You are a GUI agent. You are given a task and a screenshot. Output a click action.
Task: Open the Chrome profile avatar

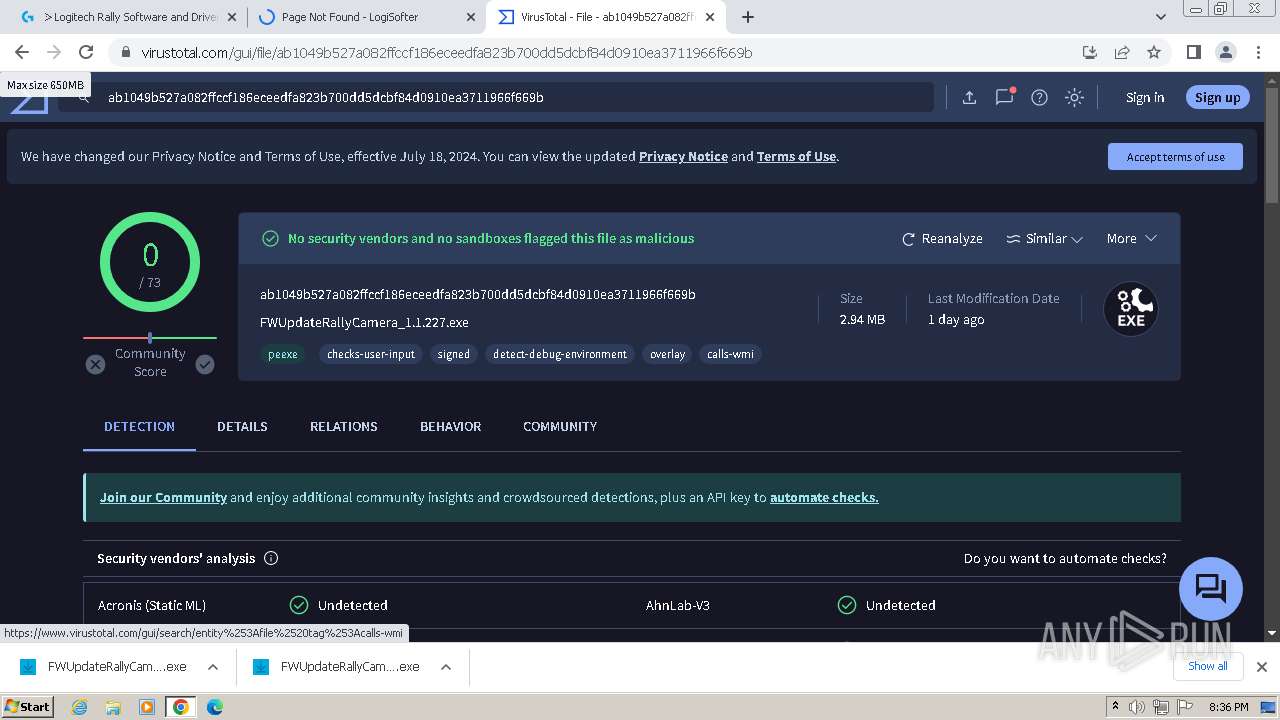pos(1225,52)
